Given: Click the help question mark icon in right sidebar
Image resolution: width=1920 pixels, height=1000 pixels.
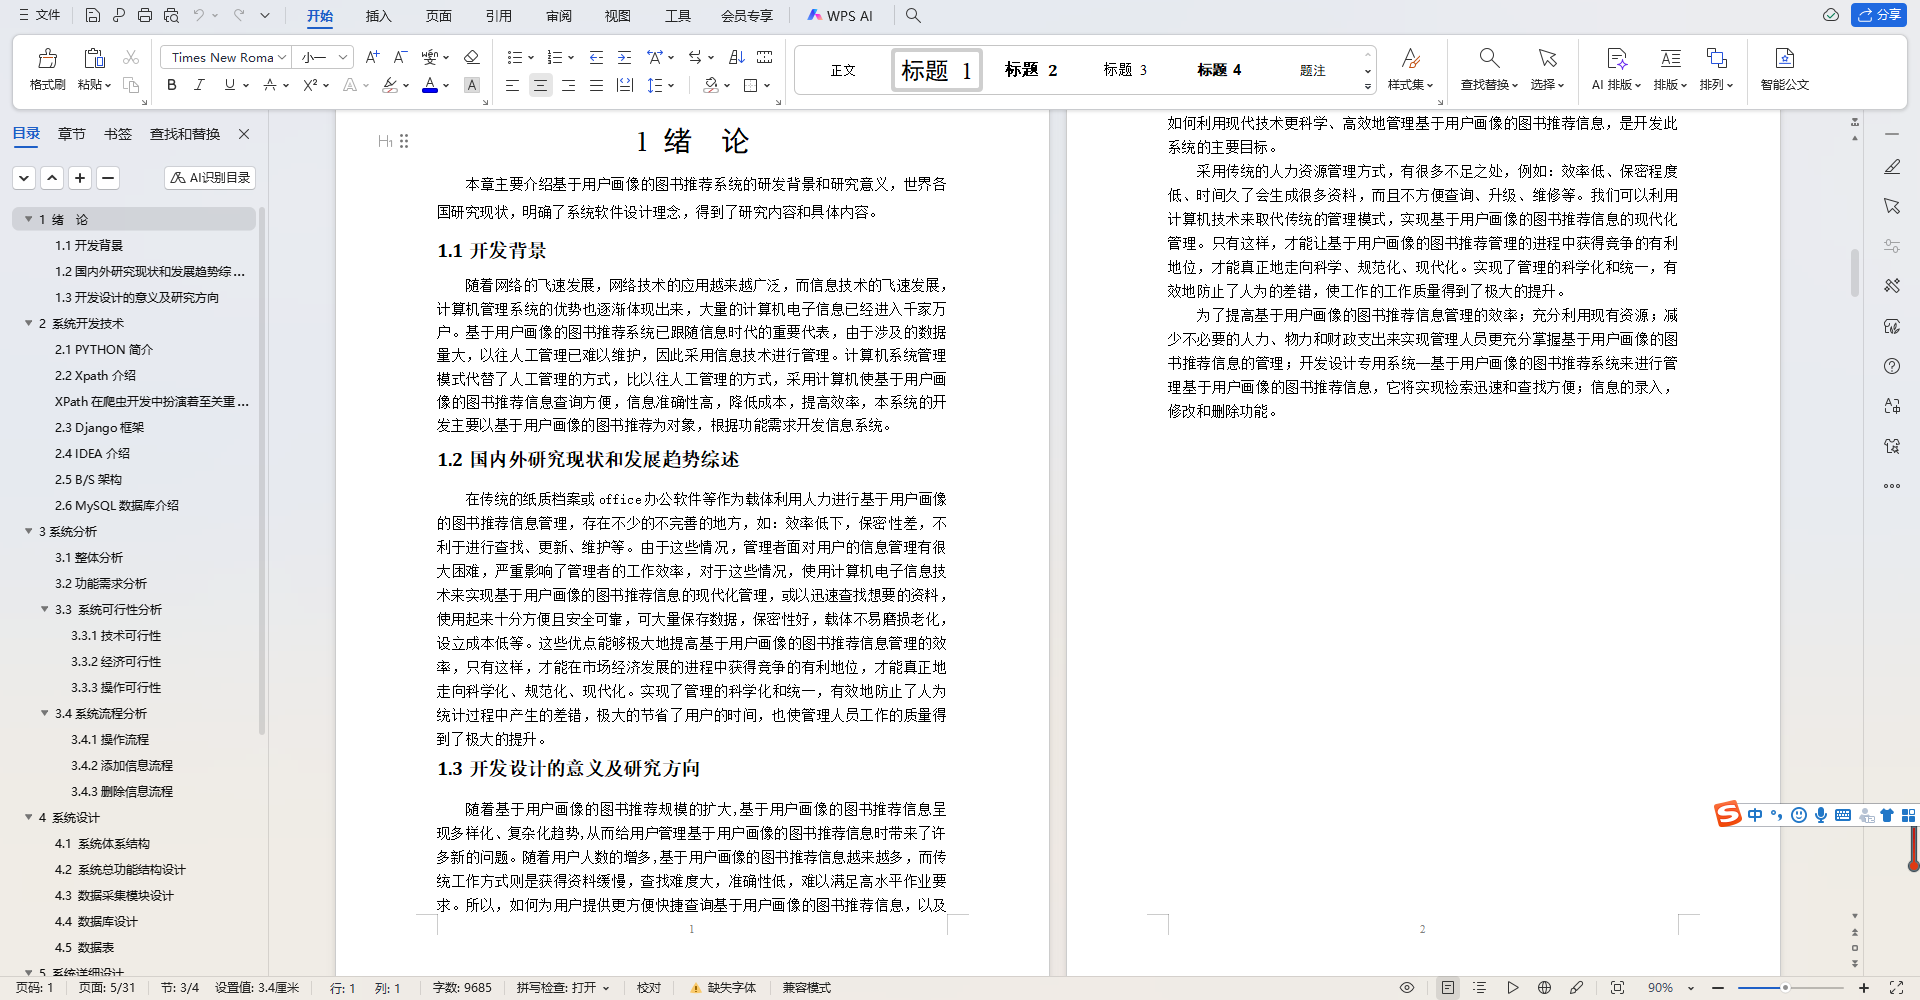Looking at the screenshot, I should point(1892,366).
